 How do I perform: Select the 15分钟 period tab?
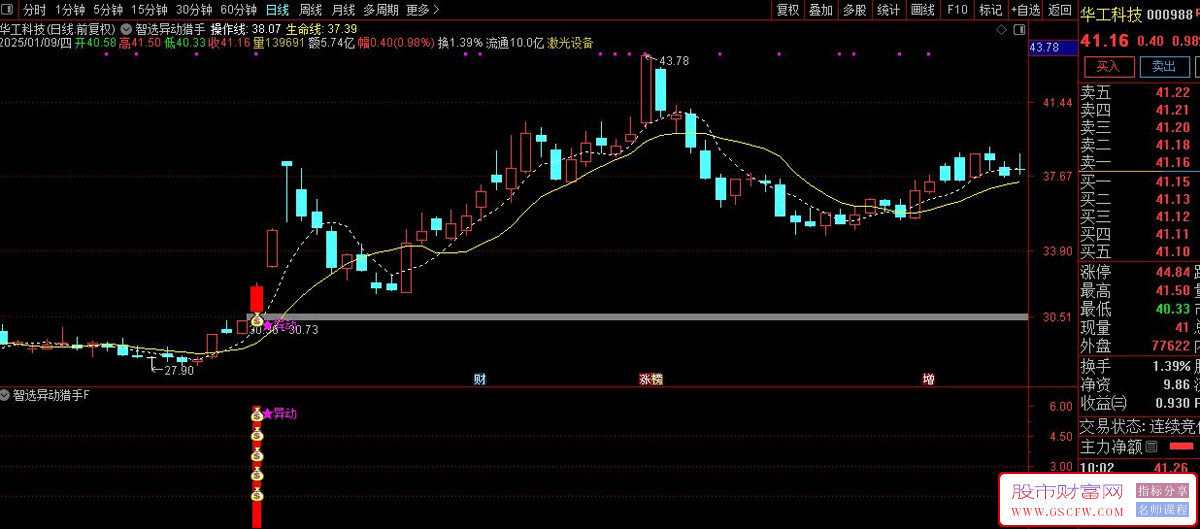(150, 10)
